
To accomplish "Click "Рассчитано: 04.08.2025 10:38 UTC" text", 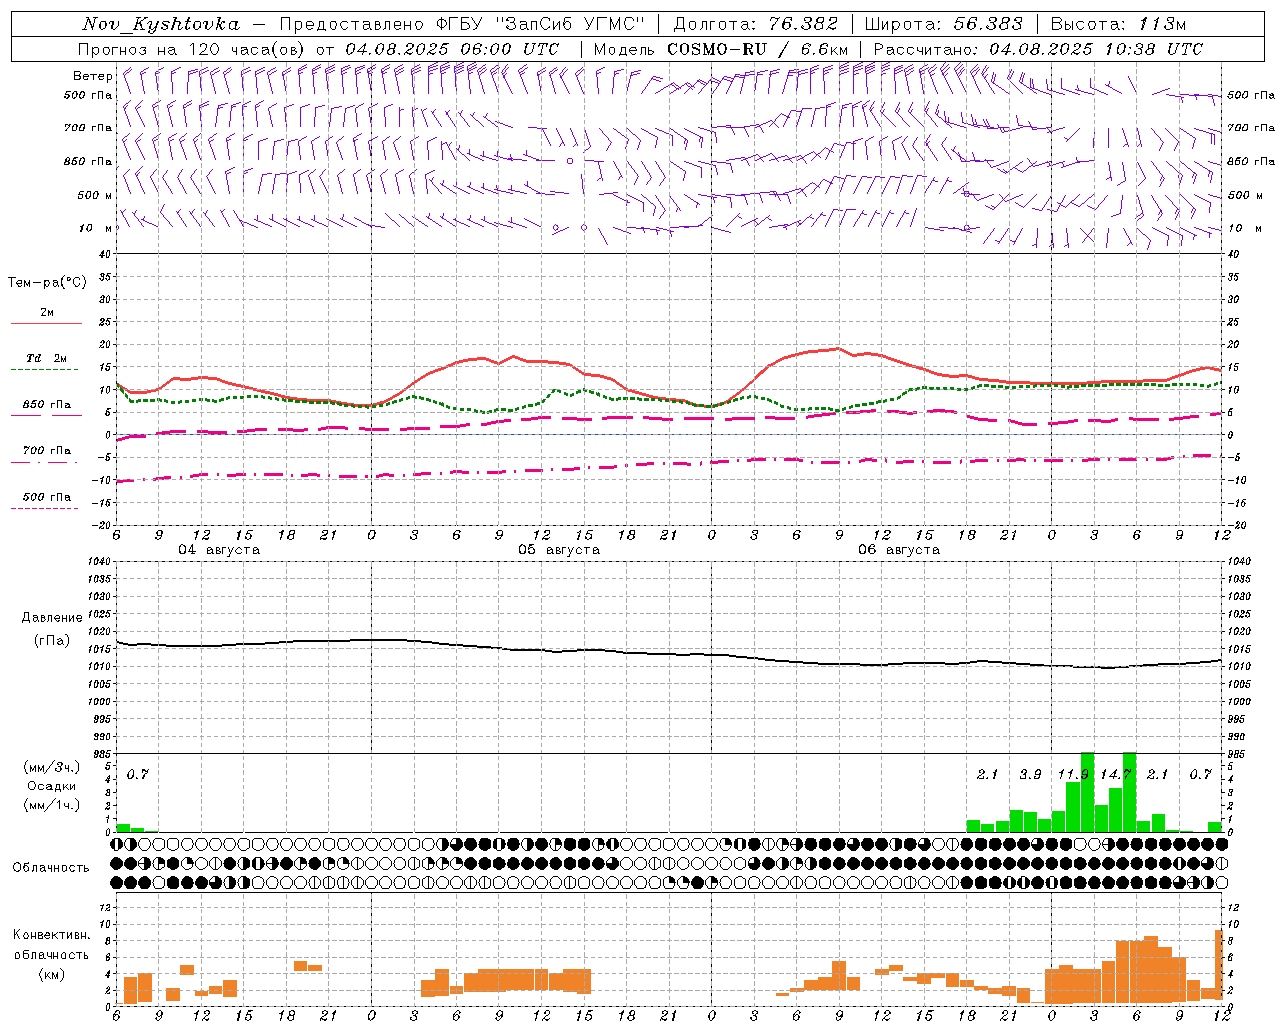I will 1038,49.
